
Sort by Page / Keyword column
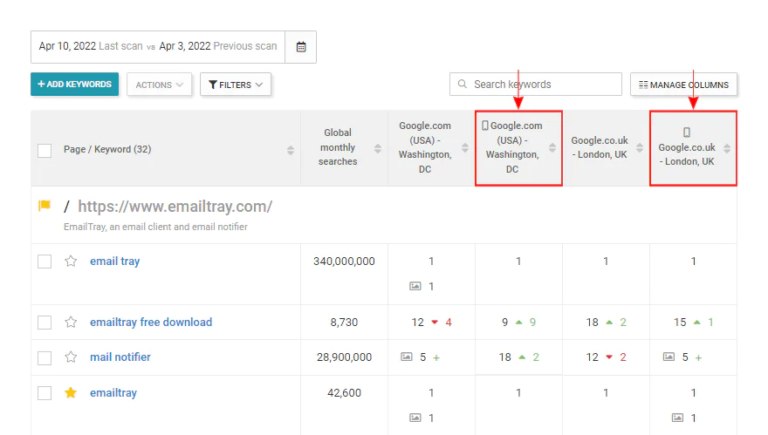290,150
